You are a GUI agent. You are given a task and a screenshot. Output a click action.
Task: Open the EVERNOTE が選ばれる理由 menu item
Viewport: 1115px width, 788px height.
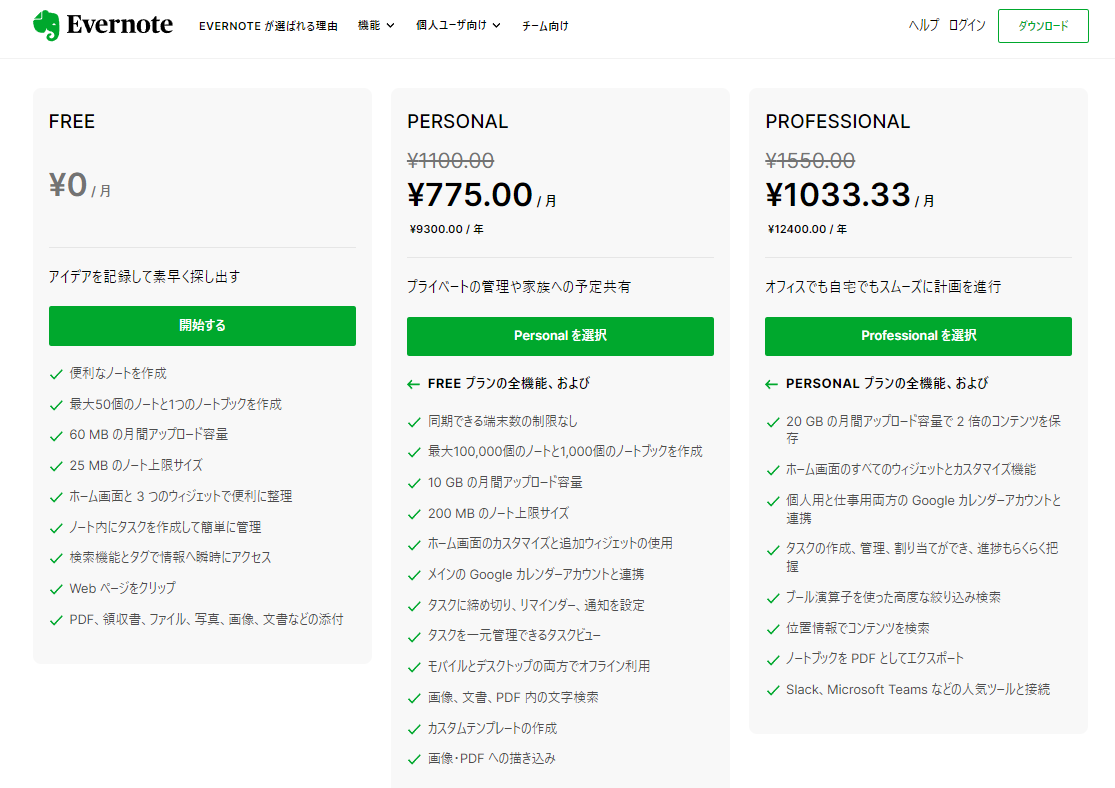tap(268, 26)
